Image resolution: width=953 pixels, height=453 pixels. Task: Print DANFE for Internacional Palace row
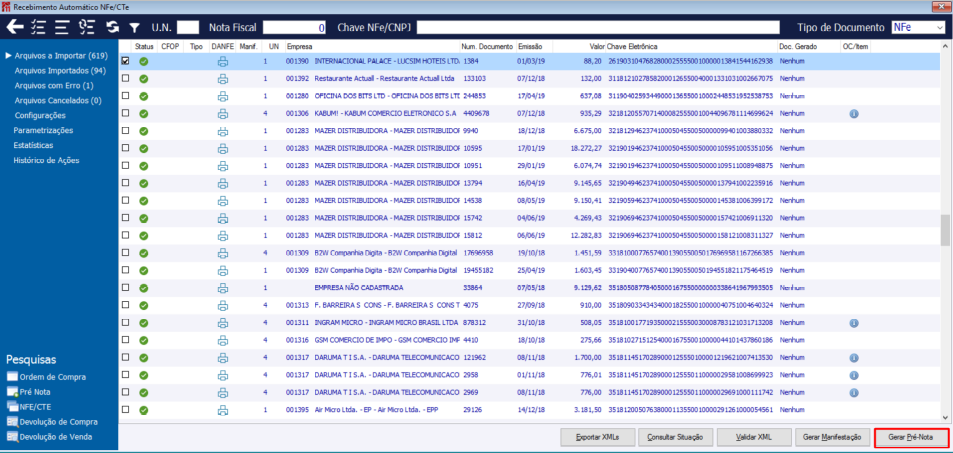coord(222,61)
